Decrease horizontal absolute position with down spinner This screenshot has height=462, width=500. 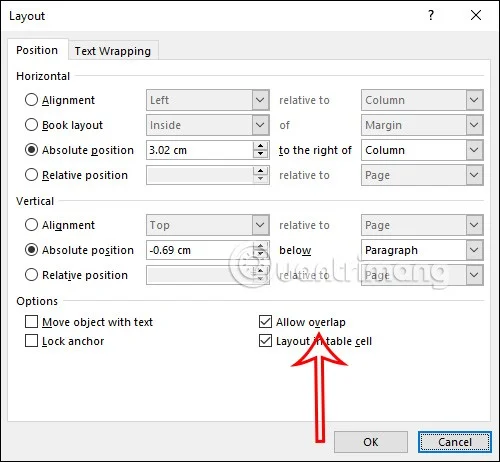click(x=260, y=154)
